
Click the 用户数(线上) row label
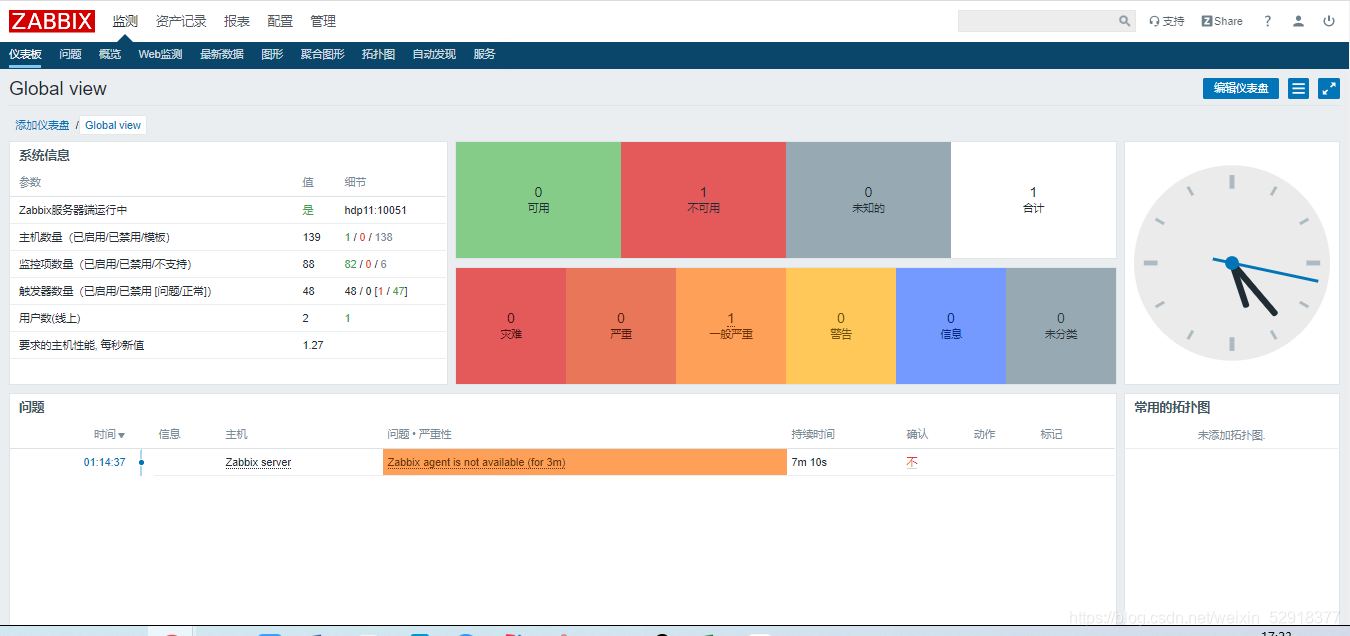50,318
